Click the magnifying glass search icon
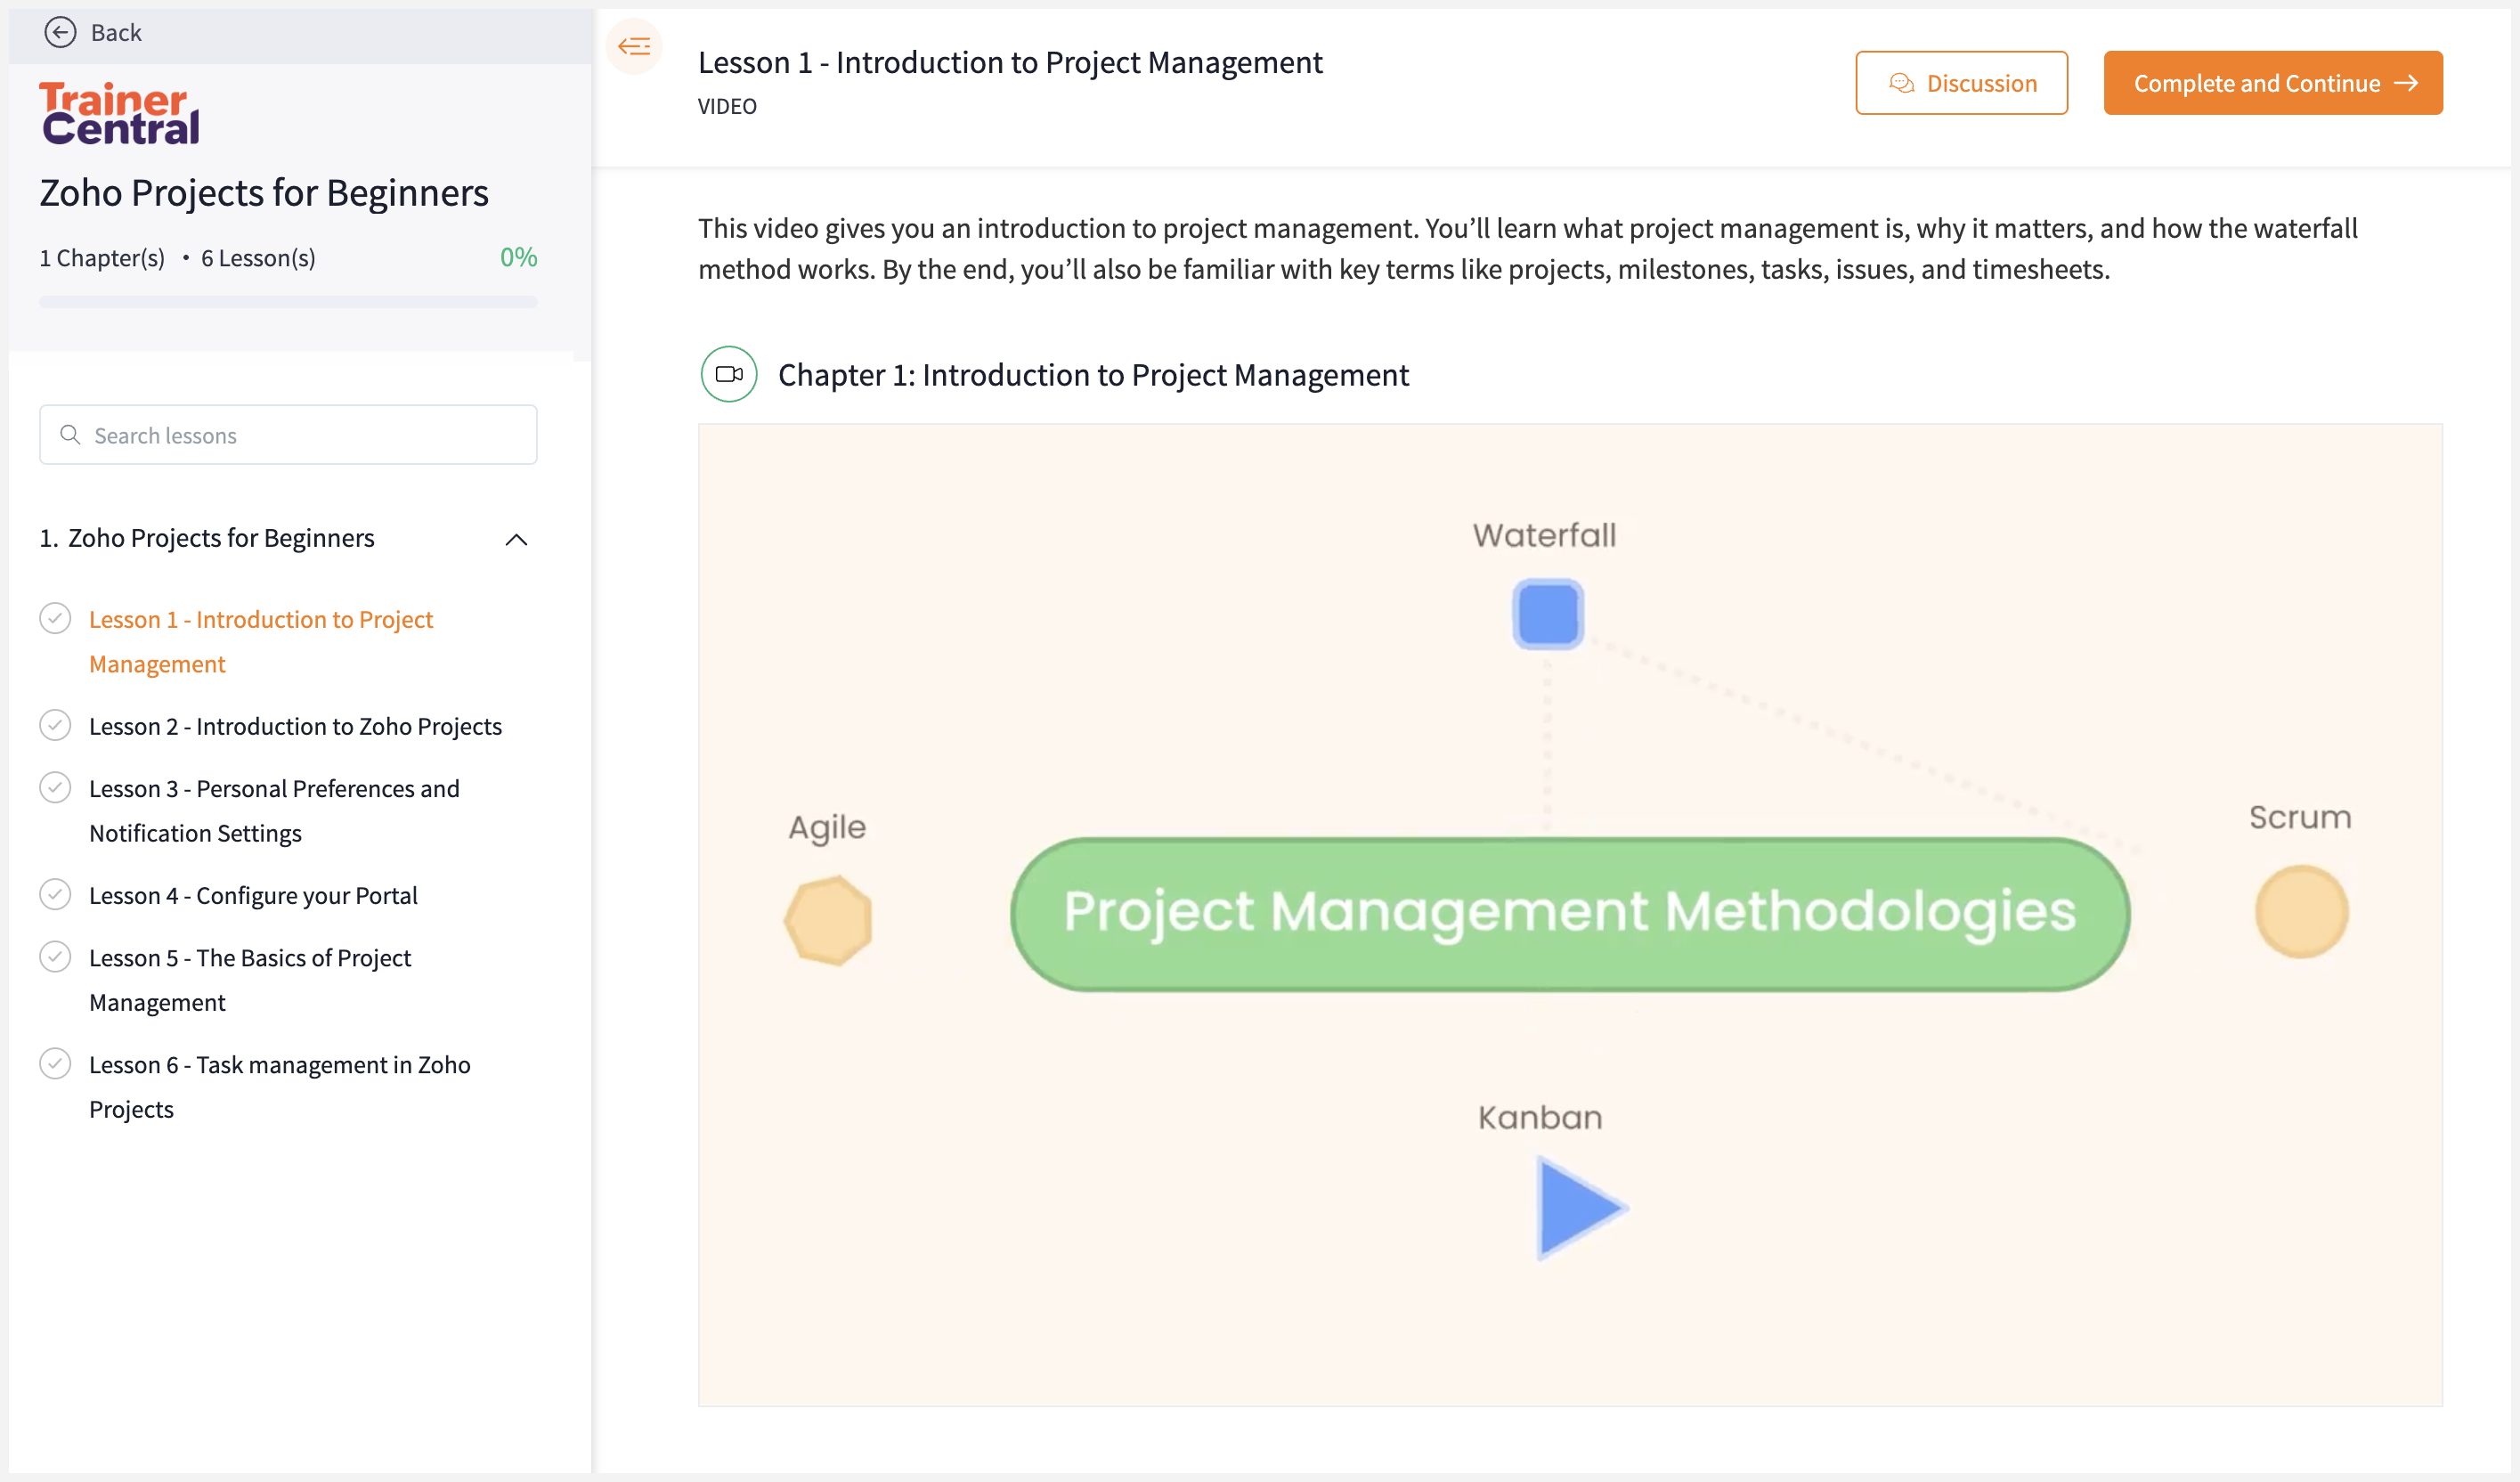Image resolution: width=2520 pixels, height=1482 pixels. (x=69, y=434)
